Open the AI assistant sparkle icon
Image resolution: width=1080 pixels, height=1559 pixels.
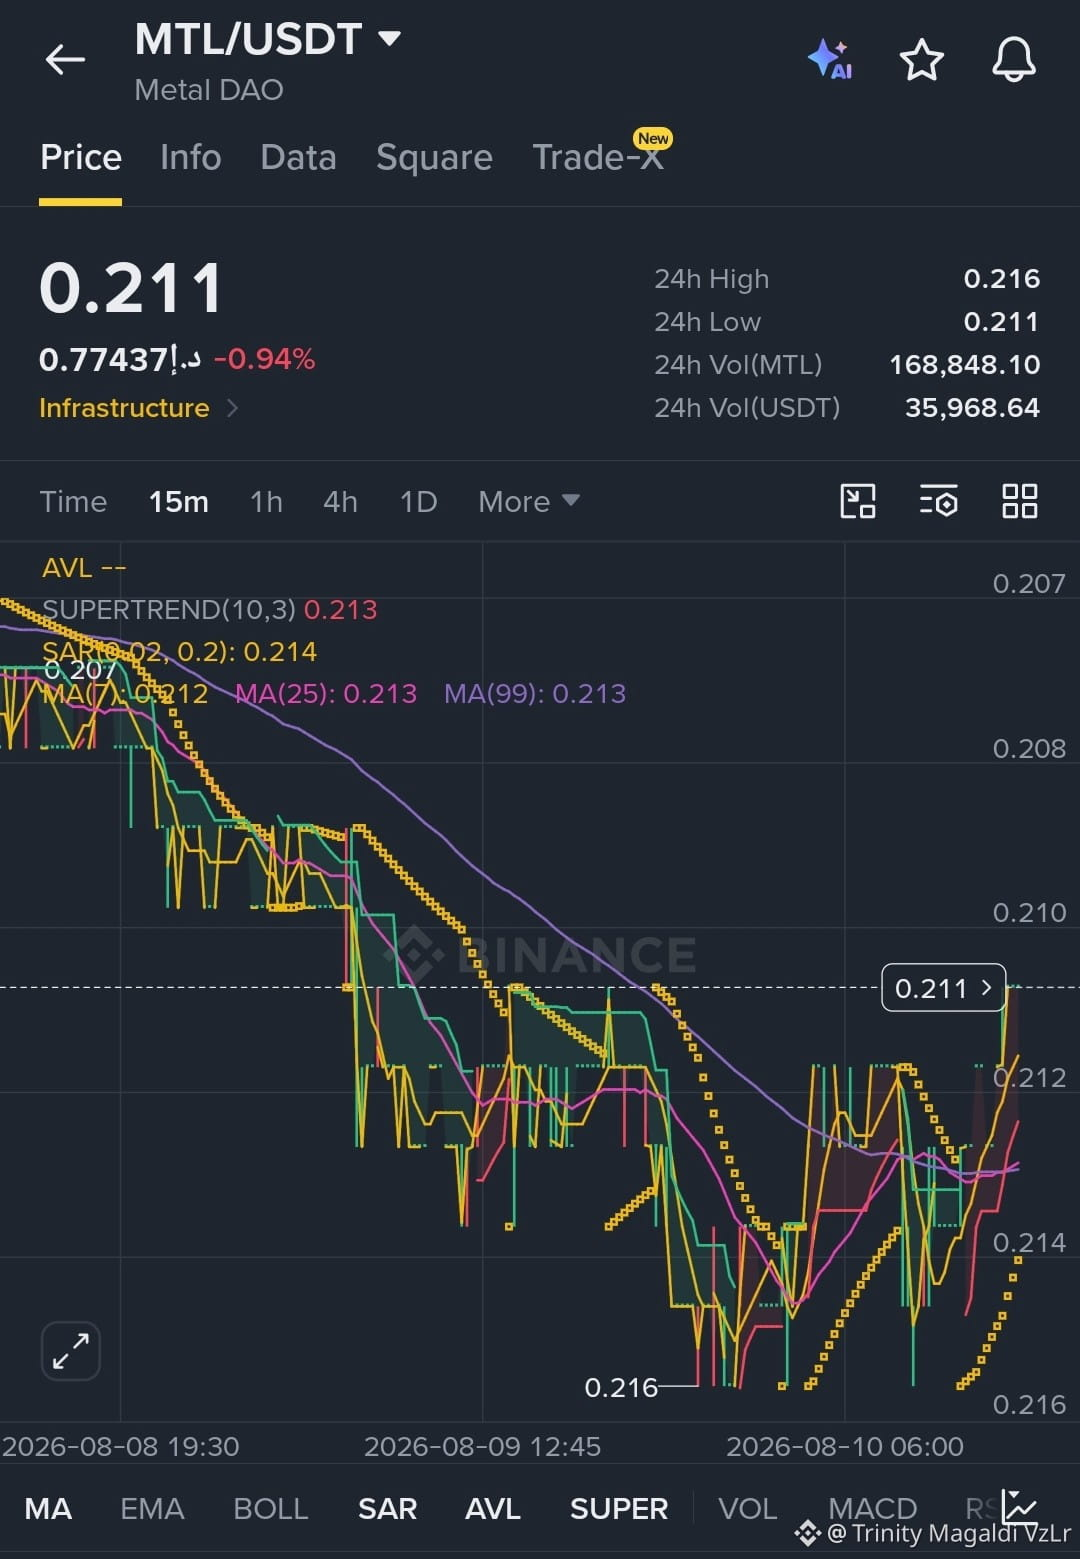(830, 60)
